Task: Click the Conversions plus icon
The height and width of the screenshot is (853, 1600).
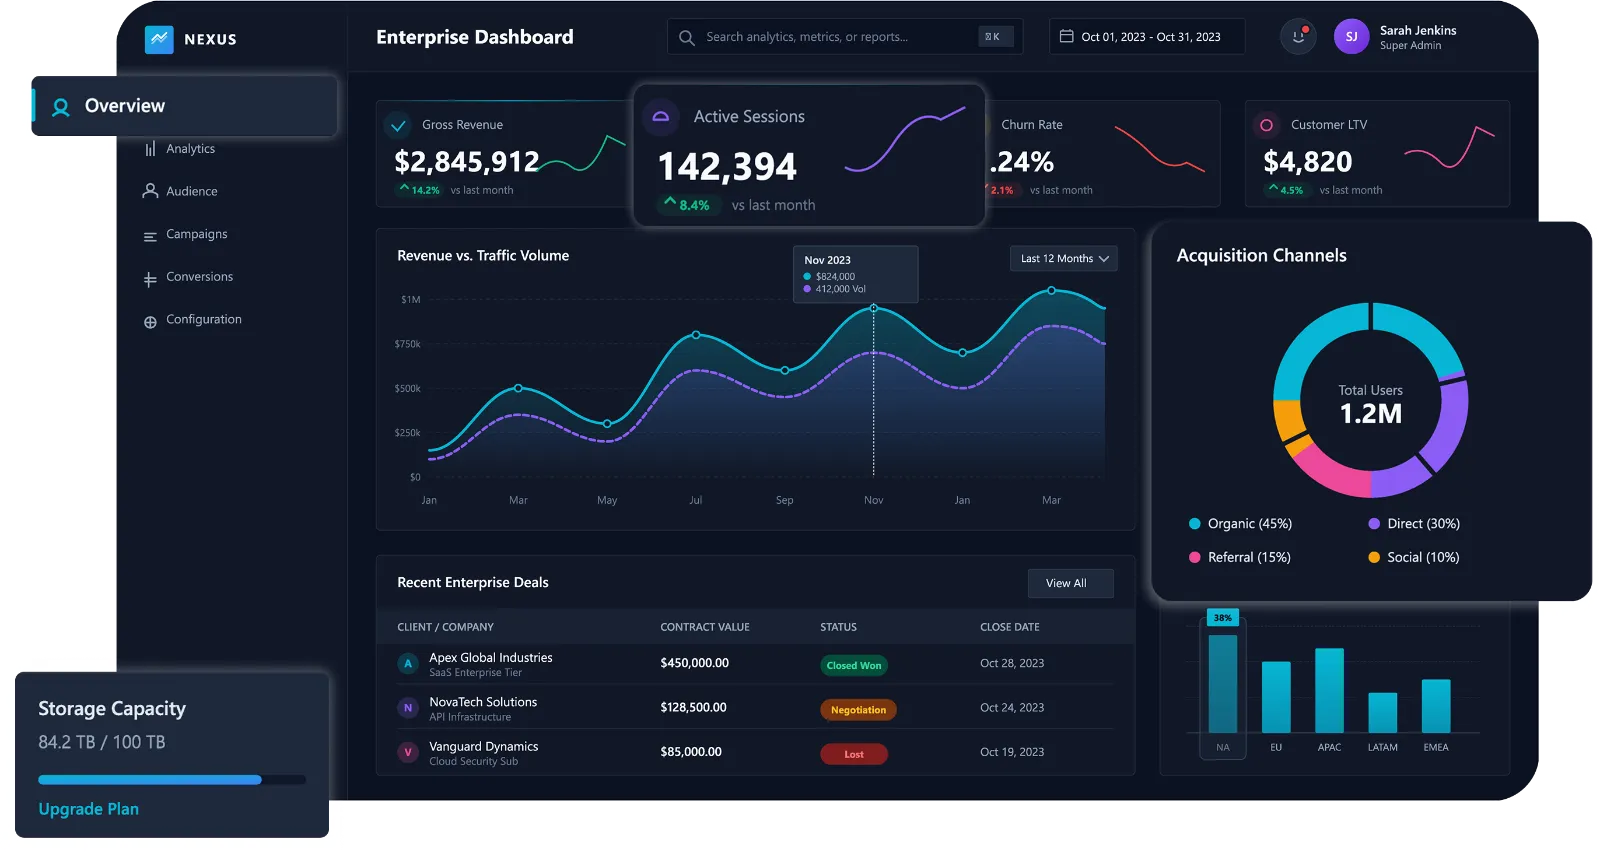Action: 150,280
